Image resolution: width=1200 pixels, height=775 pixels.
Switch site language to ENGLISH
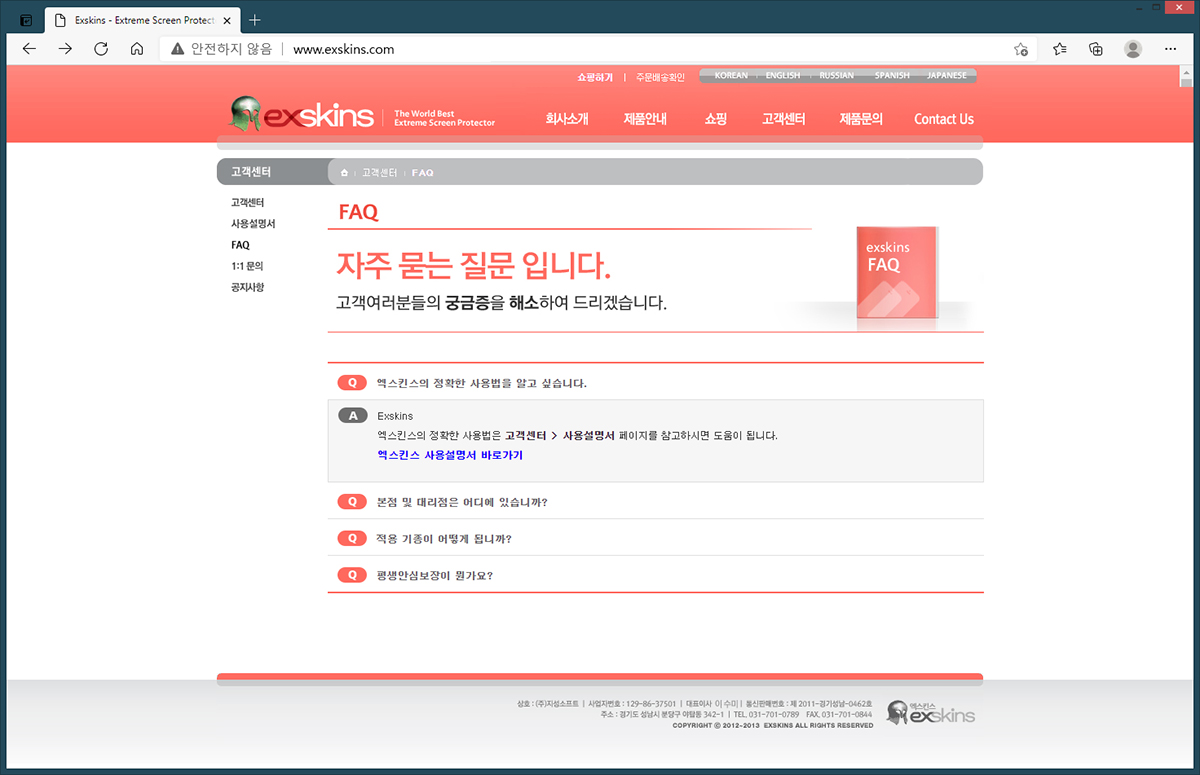pos(783,76)
